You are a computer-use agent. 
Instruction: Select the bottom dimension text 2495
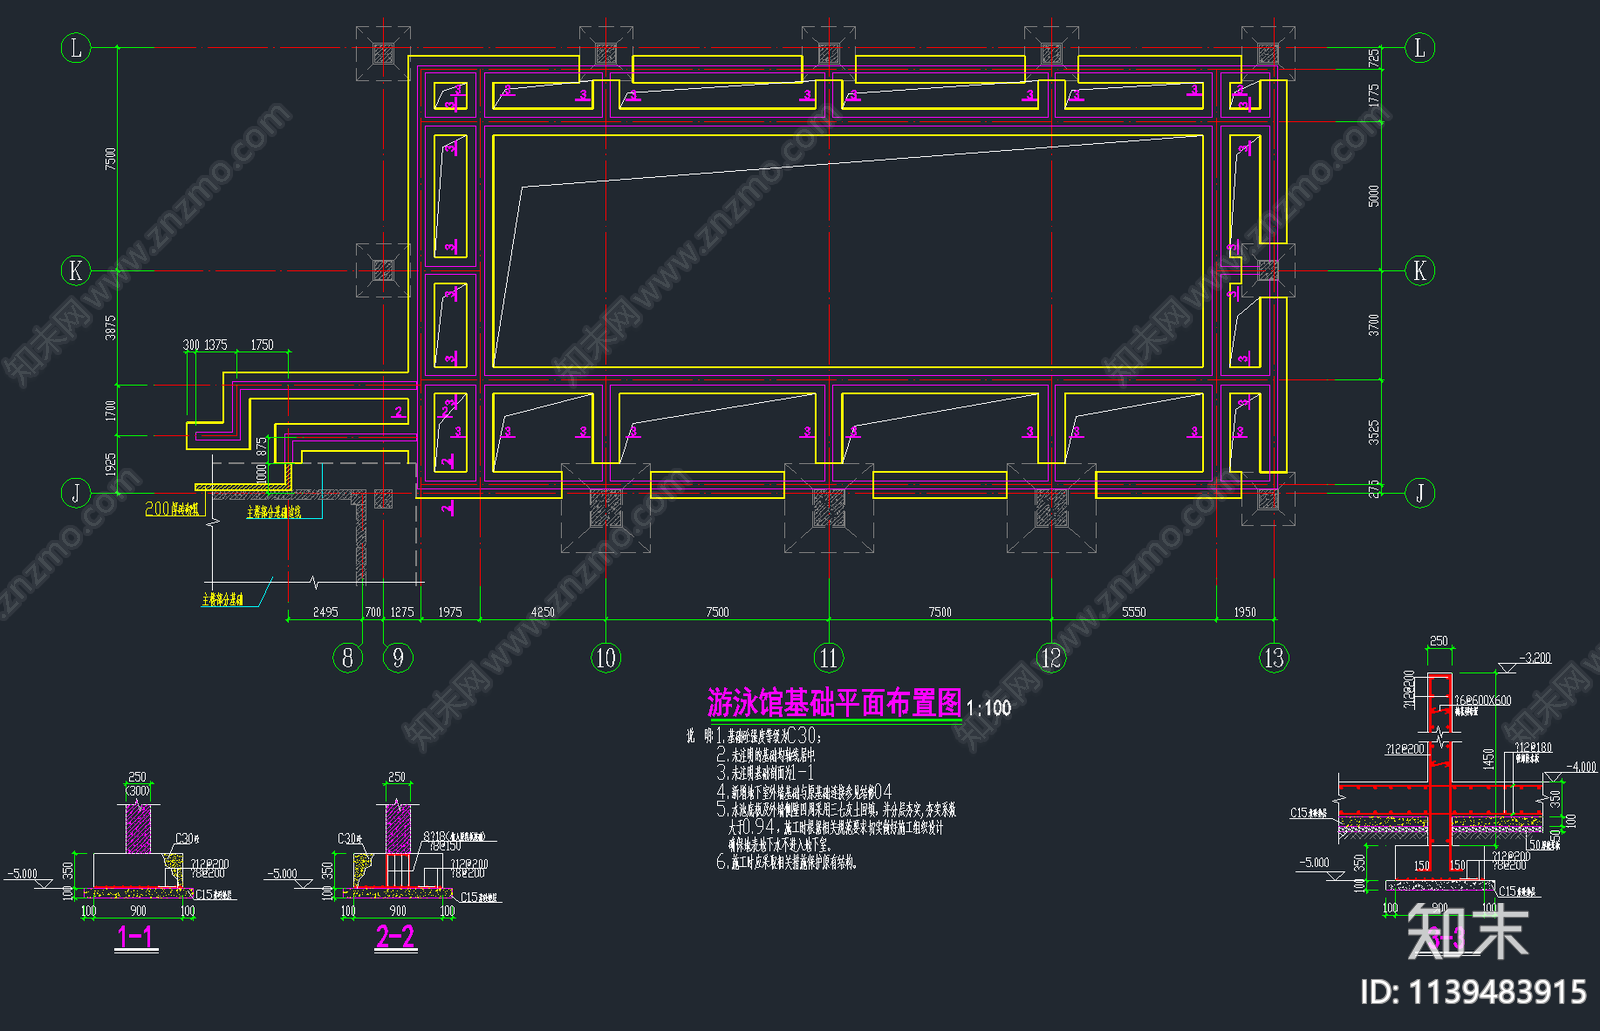coord(325,612)
